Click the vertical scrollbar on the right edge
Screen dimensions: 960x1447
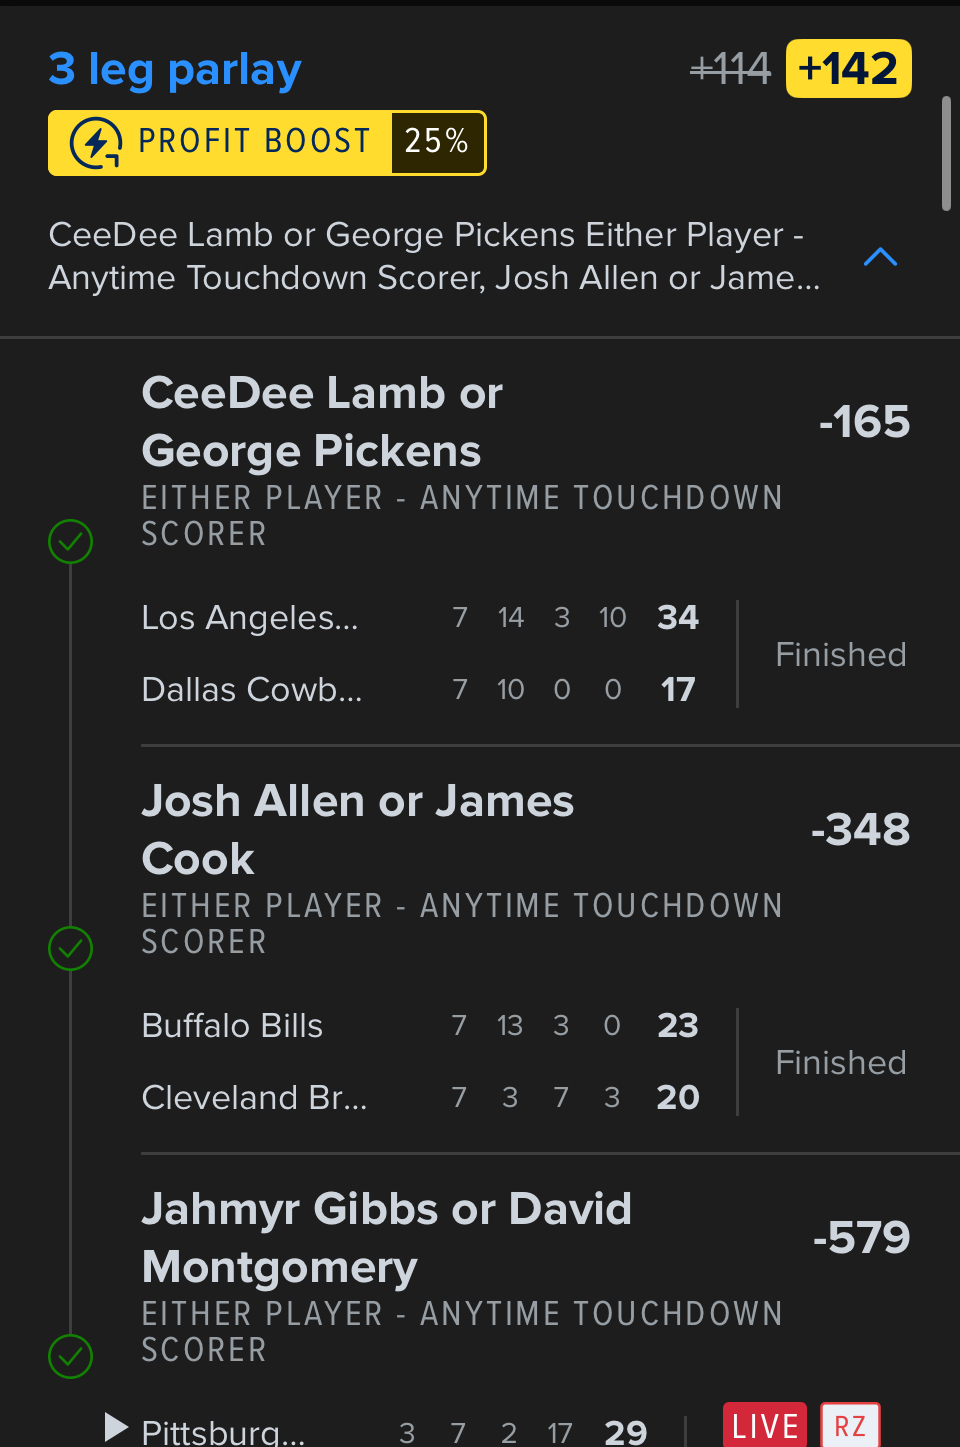click(946, 154)
